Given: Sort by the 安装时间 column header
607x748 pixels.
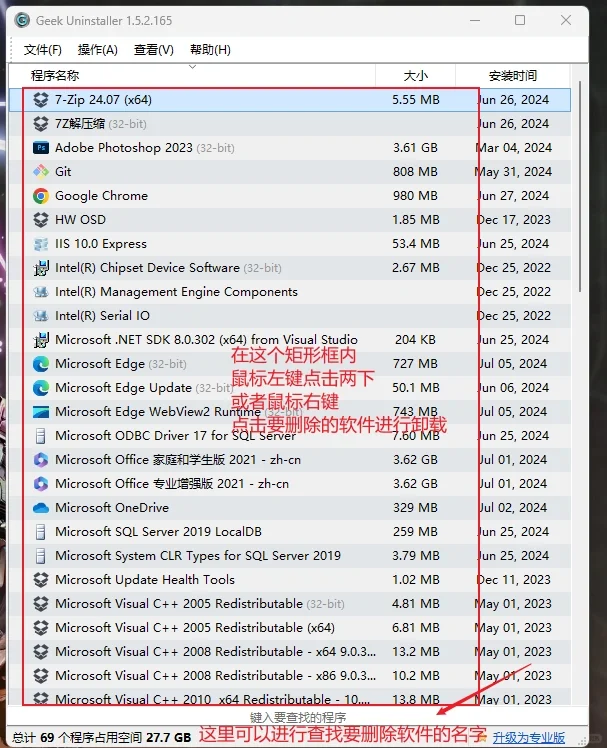Looking at the screenshot, I should point(513,75).
